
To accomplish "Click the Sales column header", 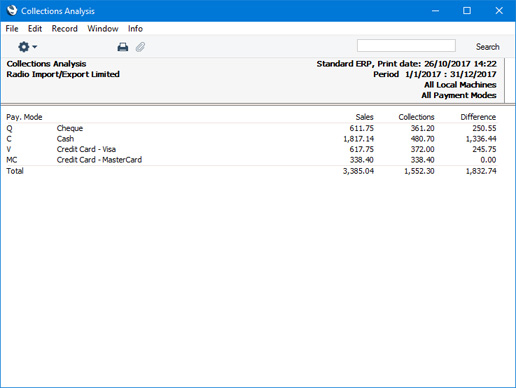I will point(364,117).
